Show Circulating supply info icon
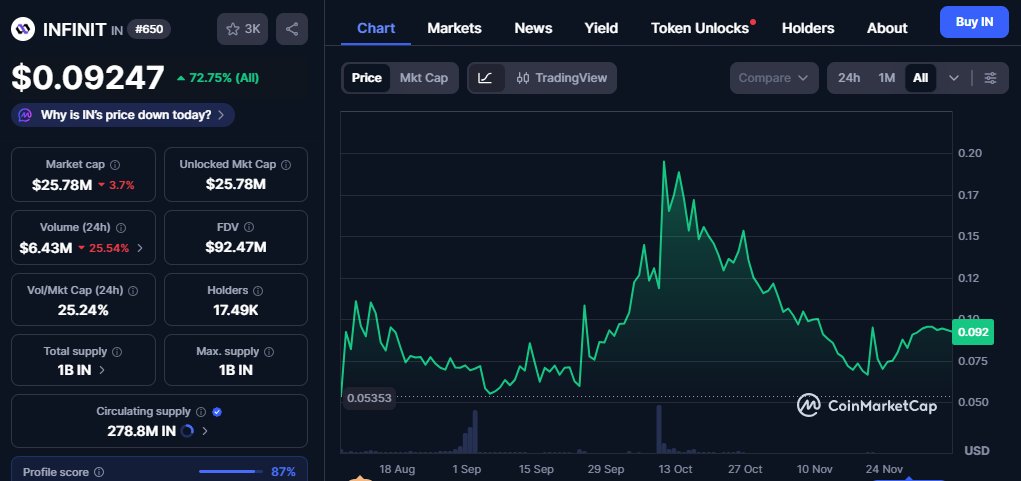 201,412
